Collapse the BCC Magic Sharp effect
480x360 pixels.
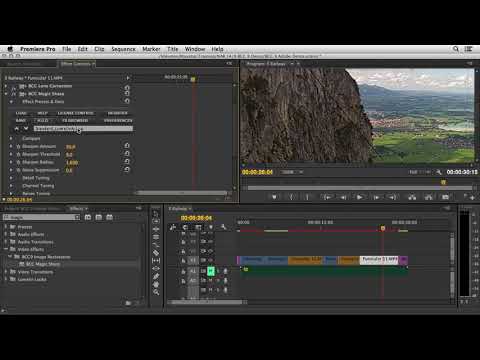6,94
